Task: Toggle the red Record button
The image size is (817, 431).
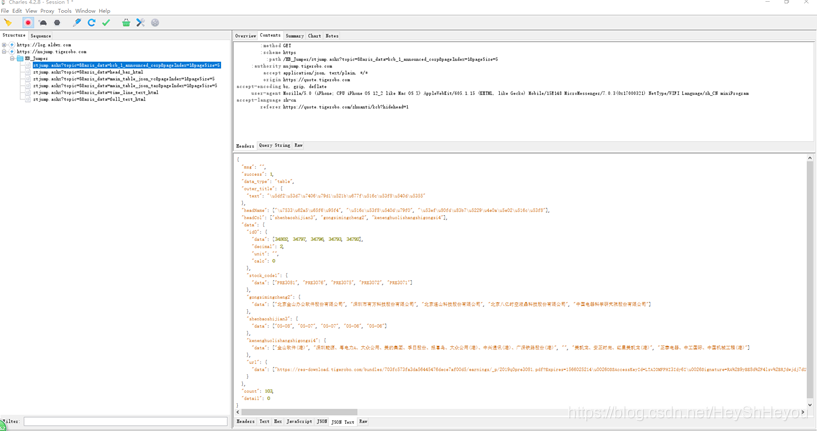Action: (x=28, y=22)
